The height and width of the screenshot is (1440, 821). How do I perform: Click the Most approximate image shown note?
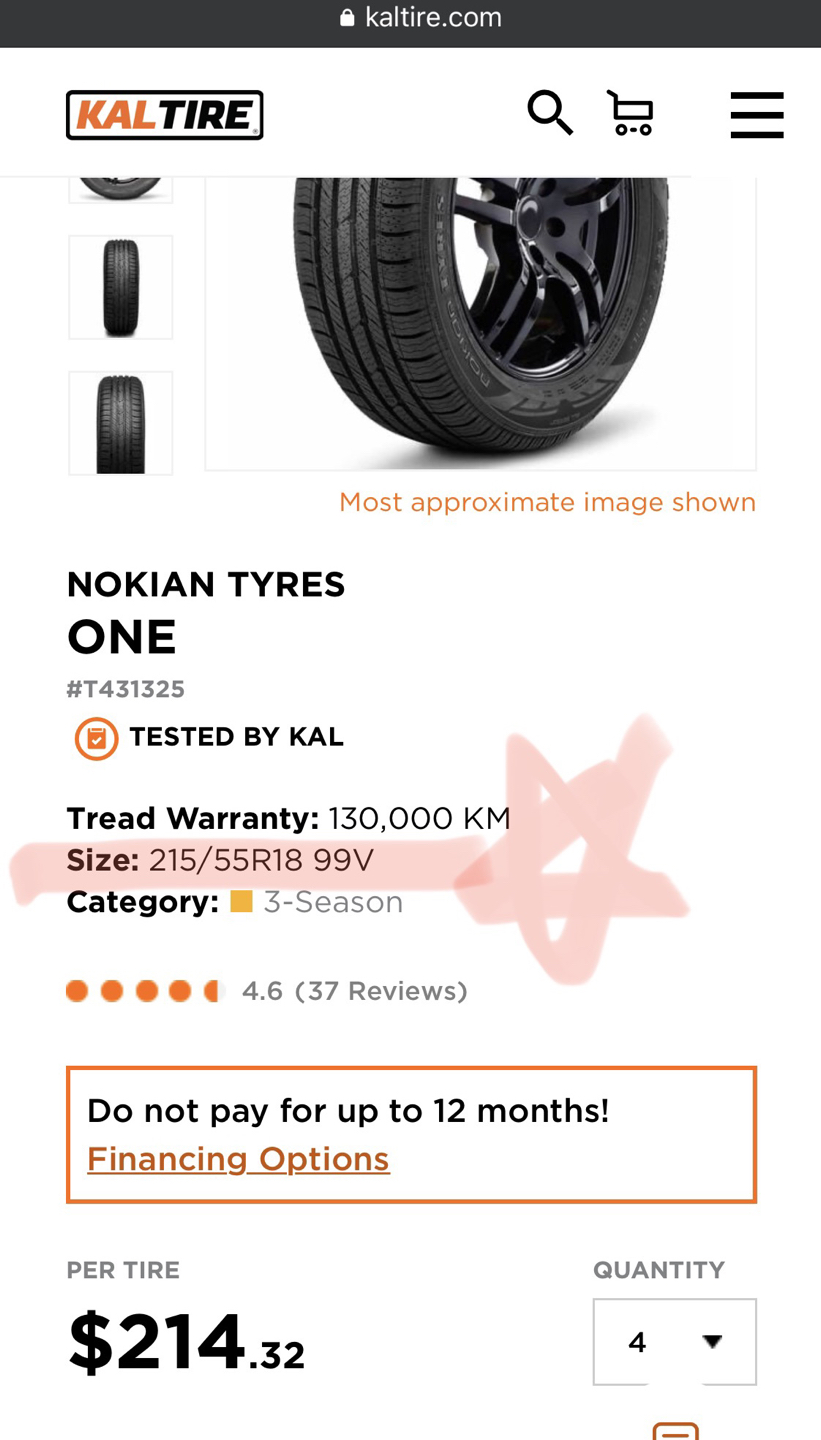click(547, 502)
